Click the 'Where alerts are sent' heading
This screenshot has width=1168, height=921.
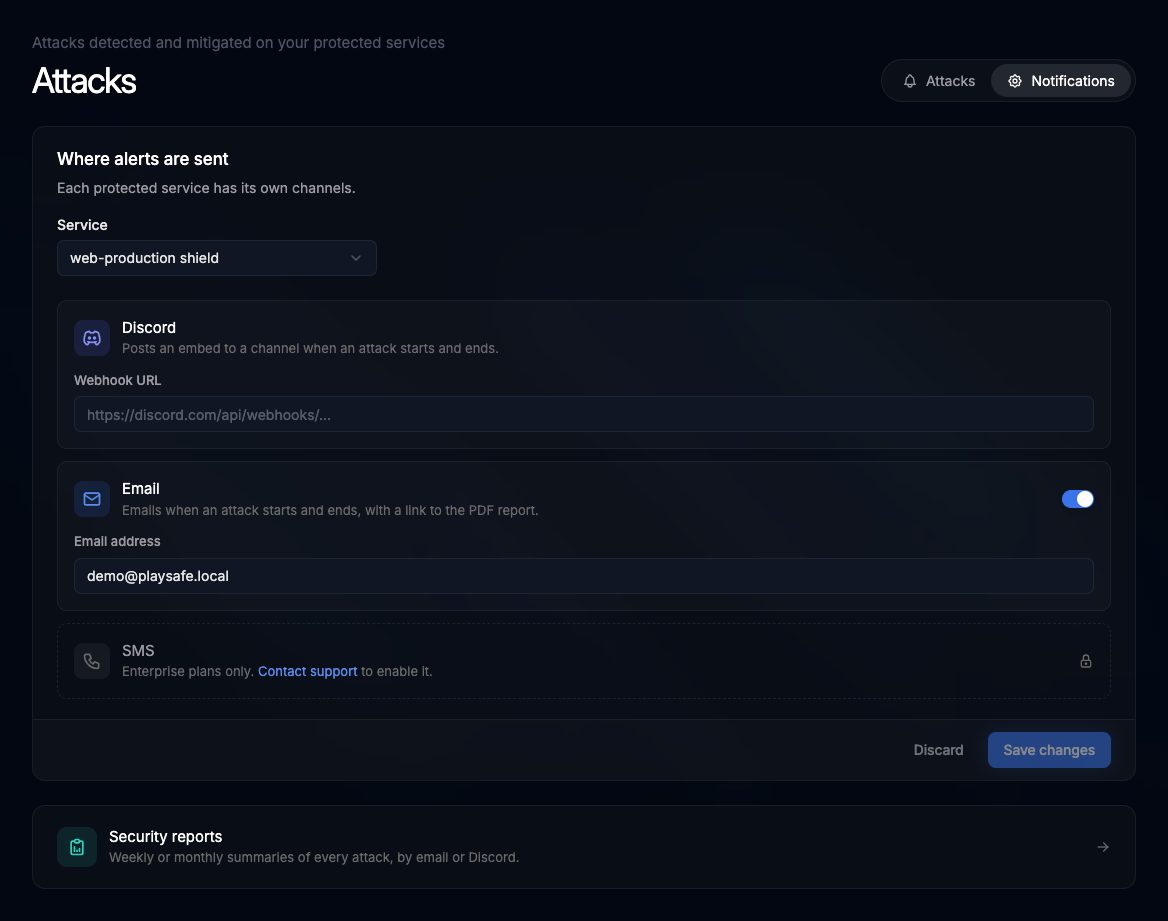142,159
